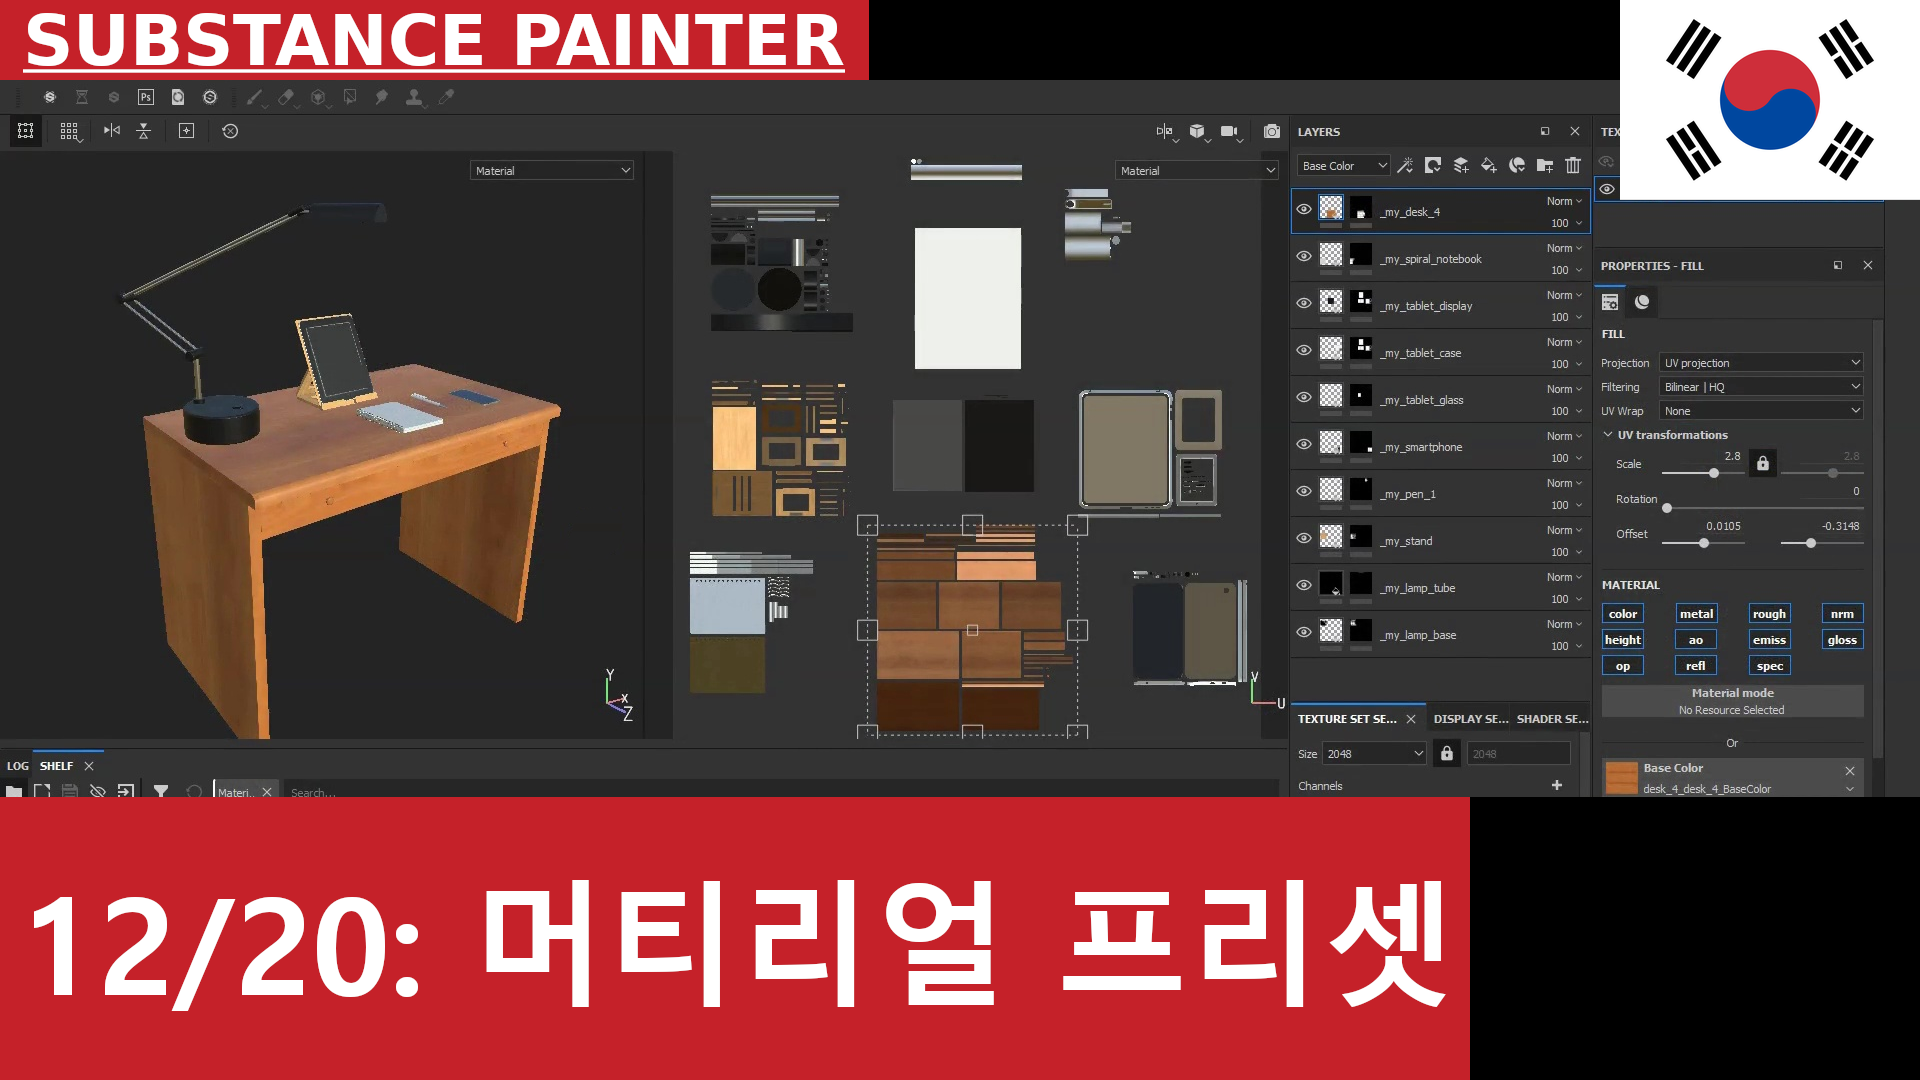Click the vertical mirror flip icon
Image resolution: width=1920 pixels, height=1080 pixels.
[x=144, y=131]
